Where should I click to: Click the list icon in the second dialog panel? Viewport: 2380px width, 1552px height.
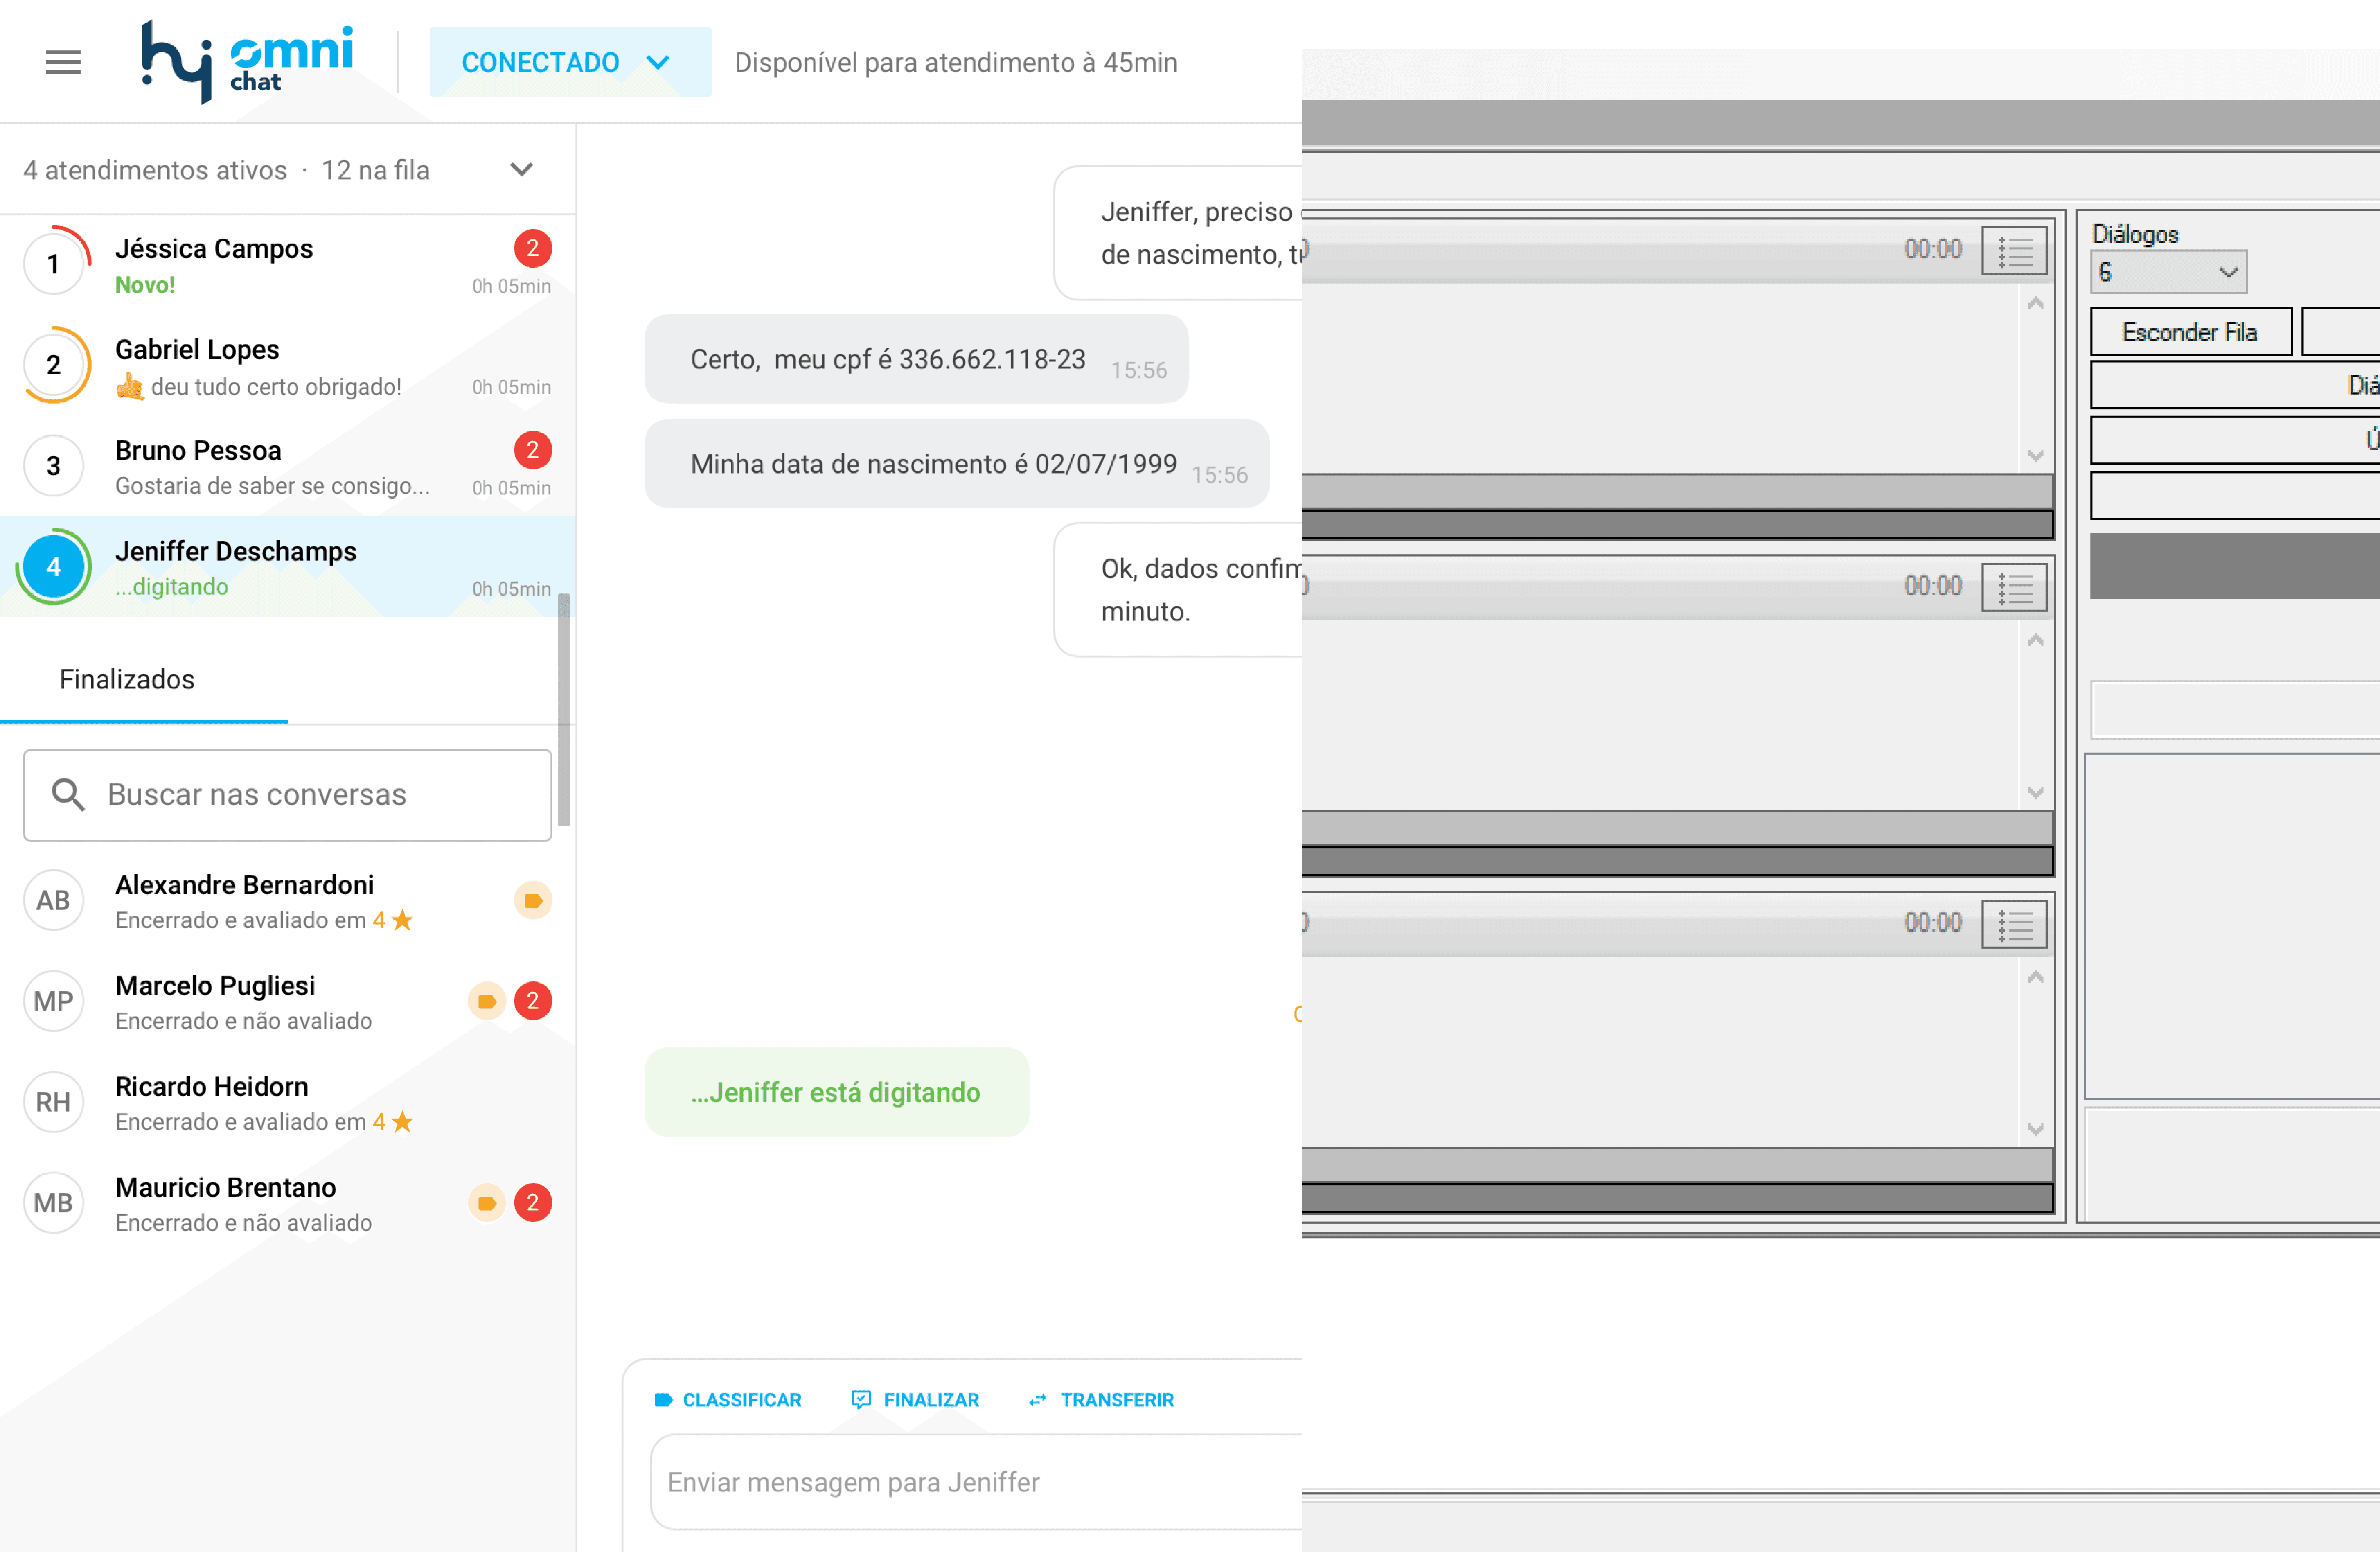click(2014, 588)
